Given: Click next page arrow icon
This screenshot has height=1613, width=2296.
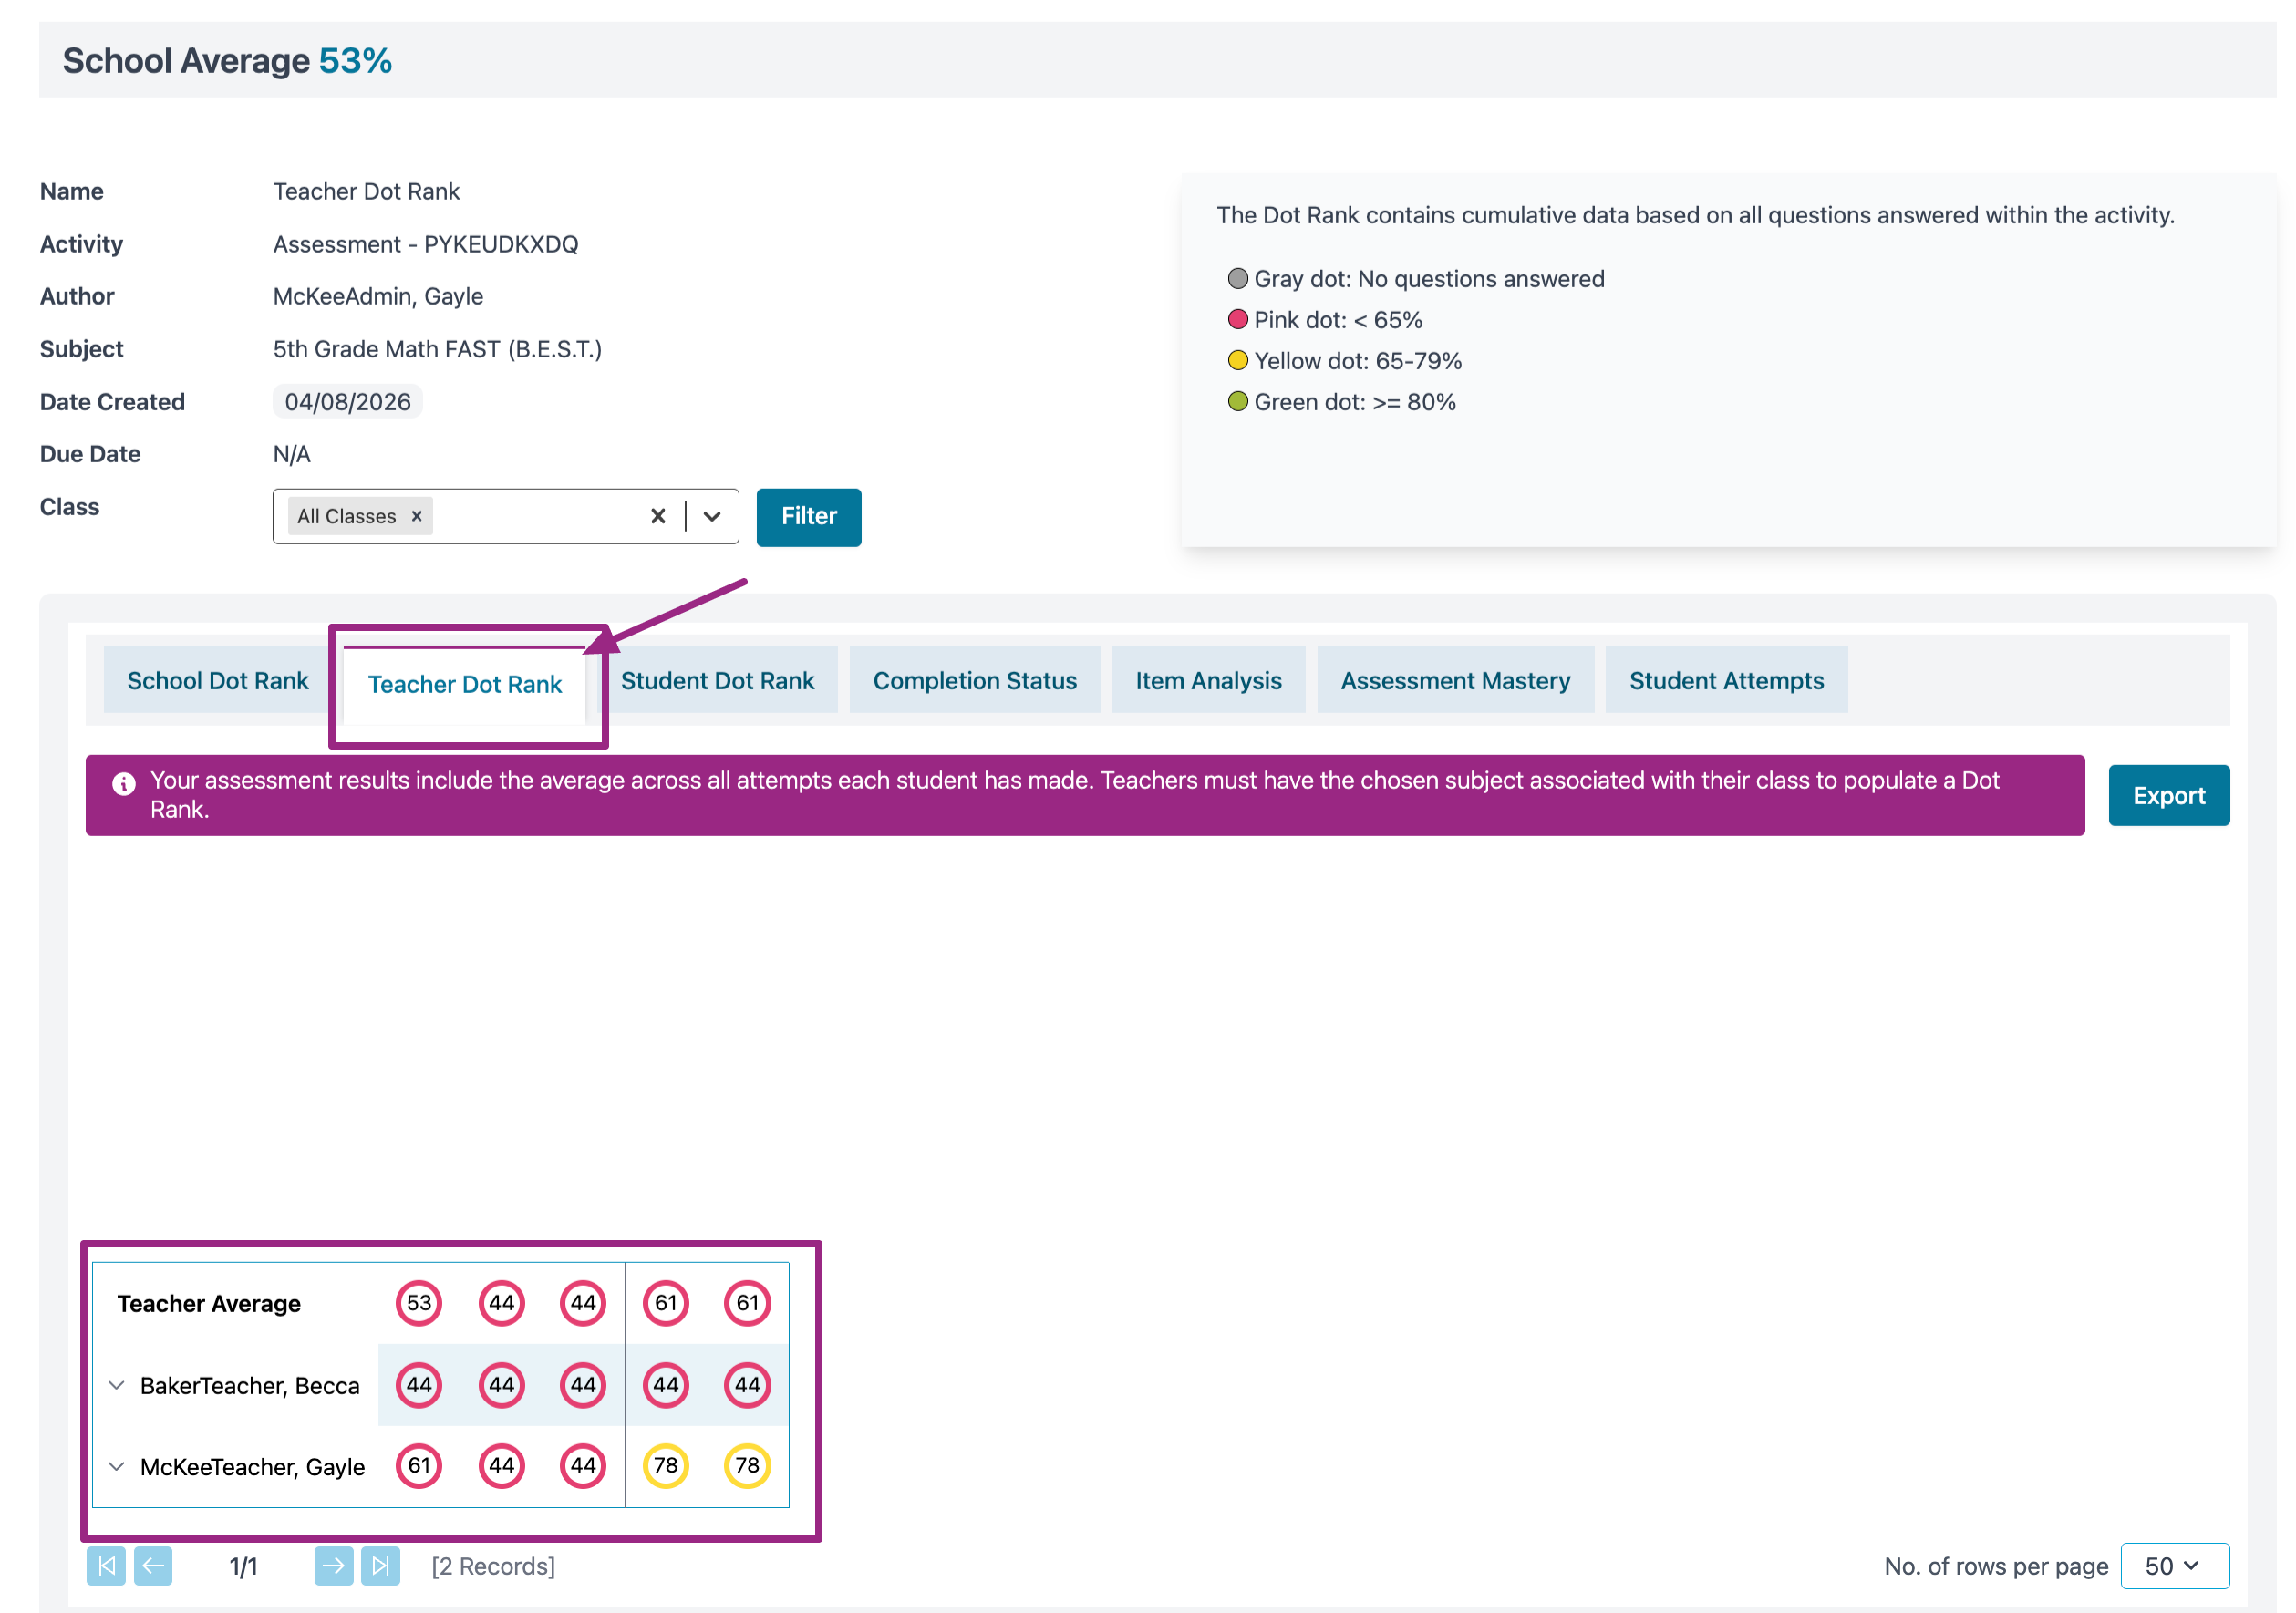Looking at the screenshot, I should (333, 1565).
